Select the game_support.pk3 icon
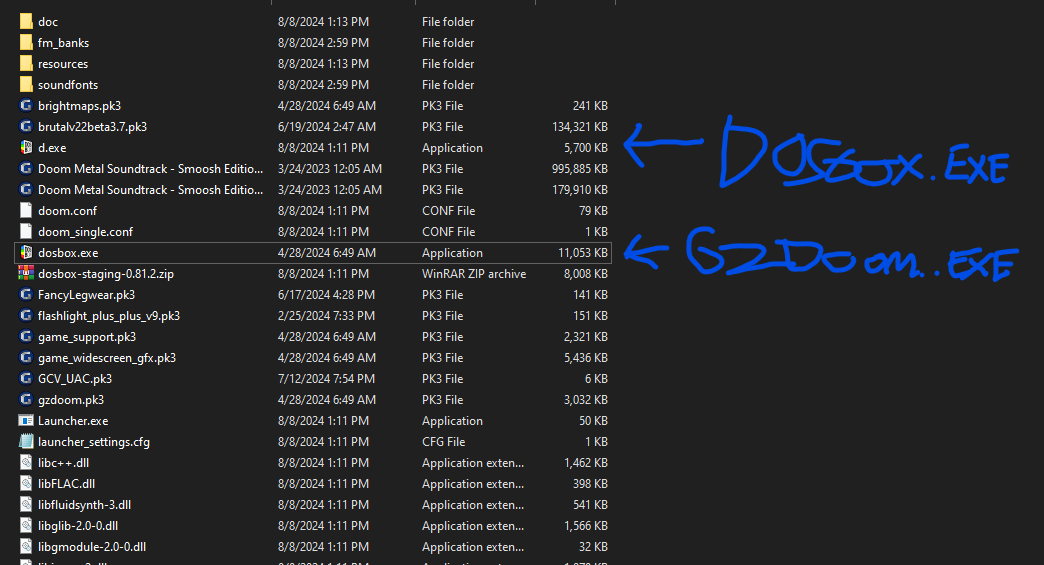The height and width of the screenshot is (565, 1044). [x=26, y=337]
